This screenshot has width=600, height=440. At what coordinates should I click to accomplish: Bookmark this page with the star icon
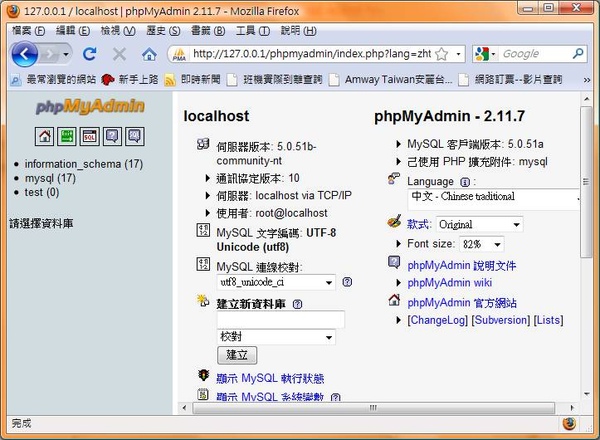[x=442, y=54]
